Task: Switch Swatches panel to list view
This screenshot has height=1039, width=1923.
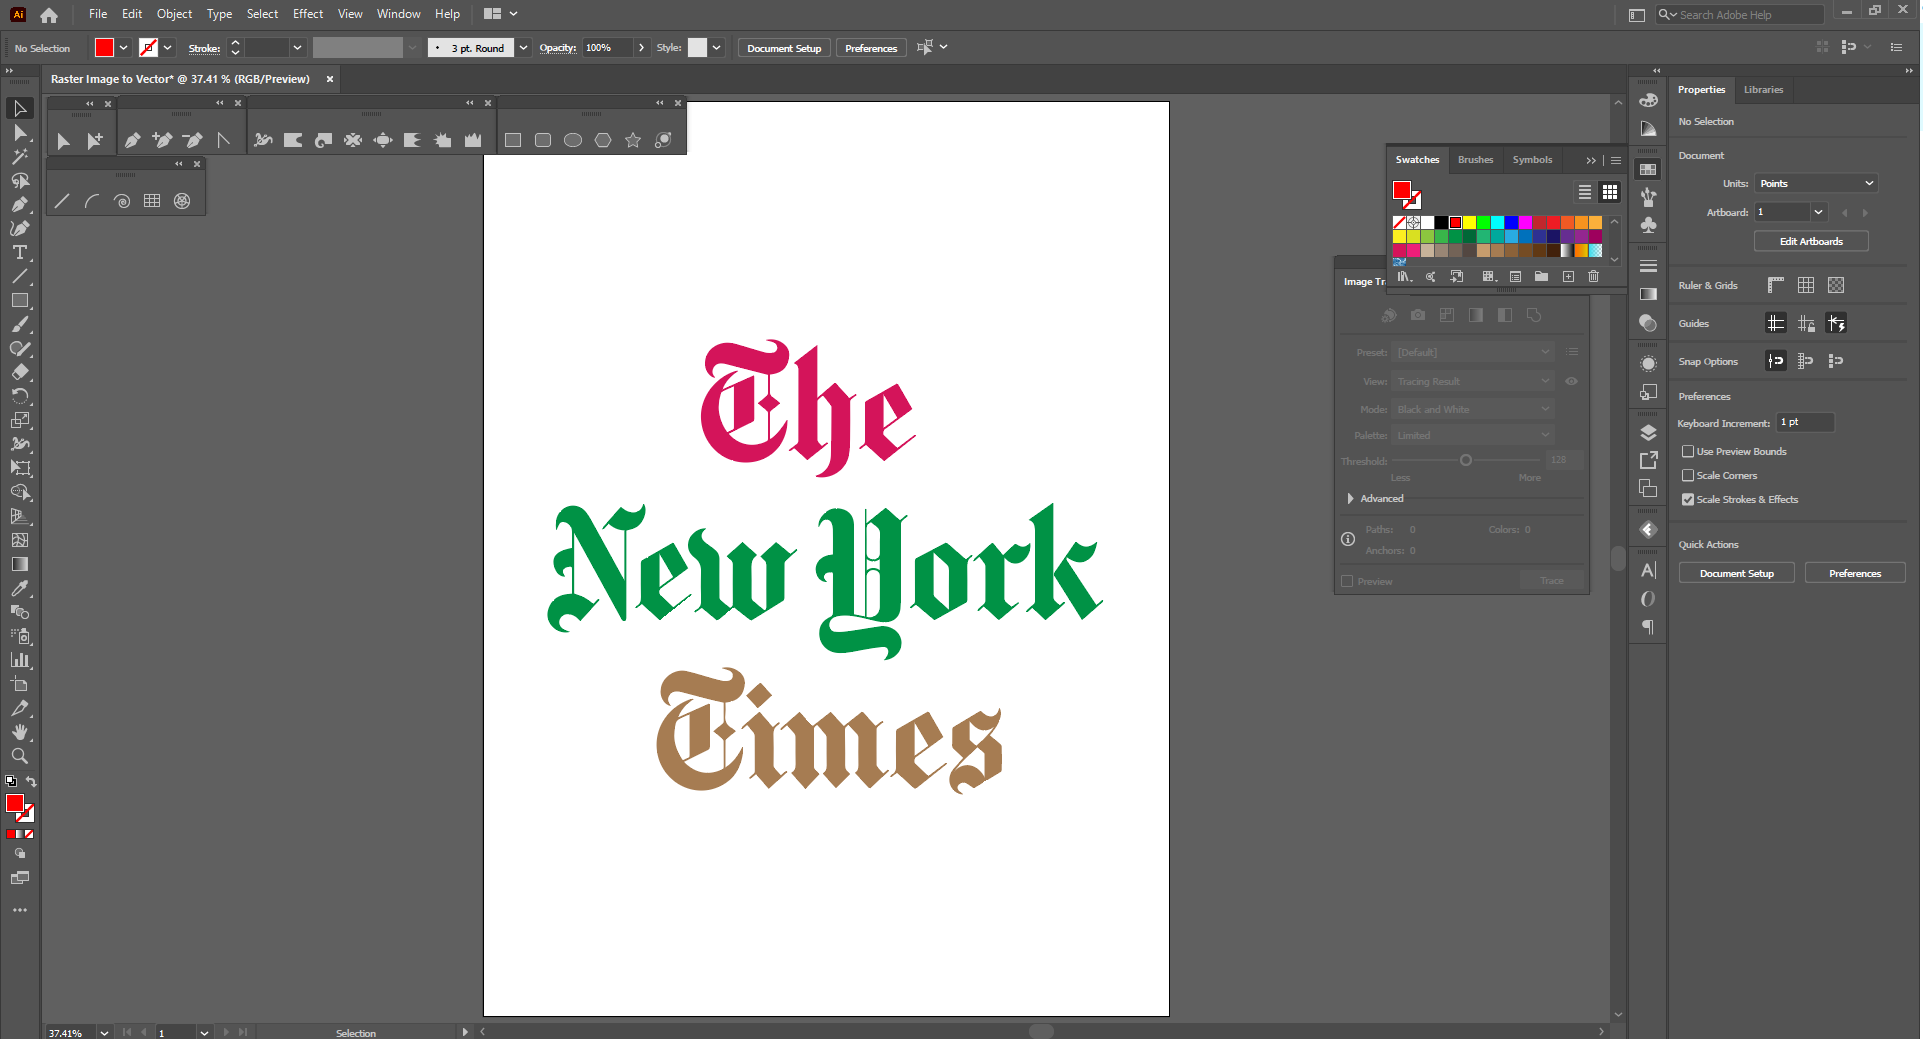Action: coord(1585,192)
